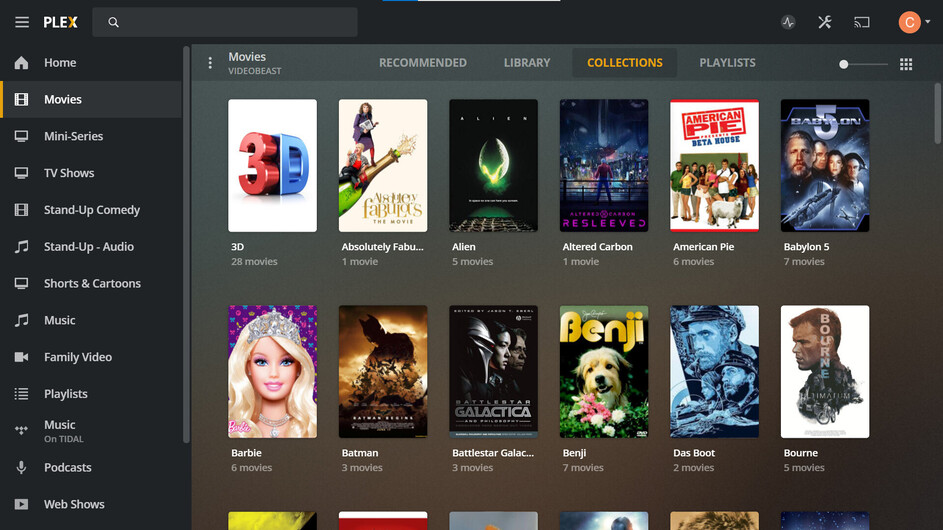Image resolution: width=943 pixels, height=530 pixels.
Task: Open the Batman collection poster
Action: [x=383, y=371]
